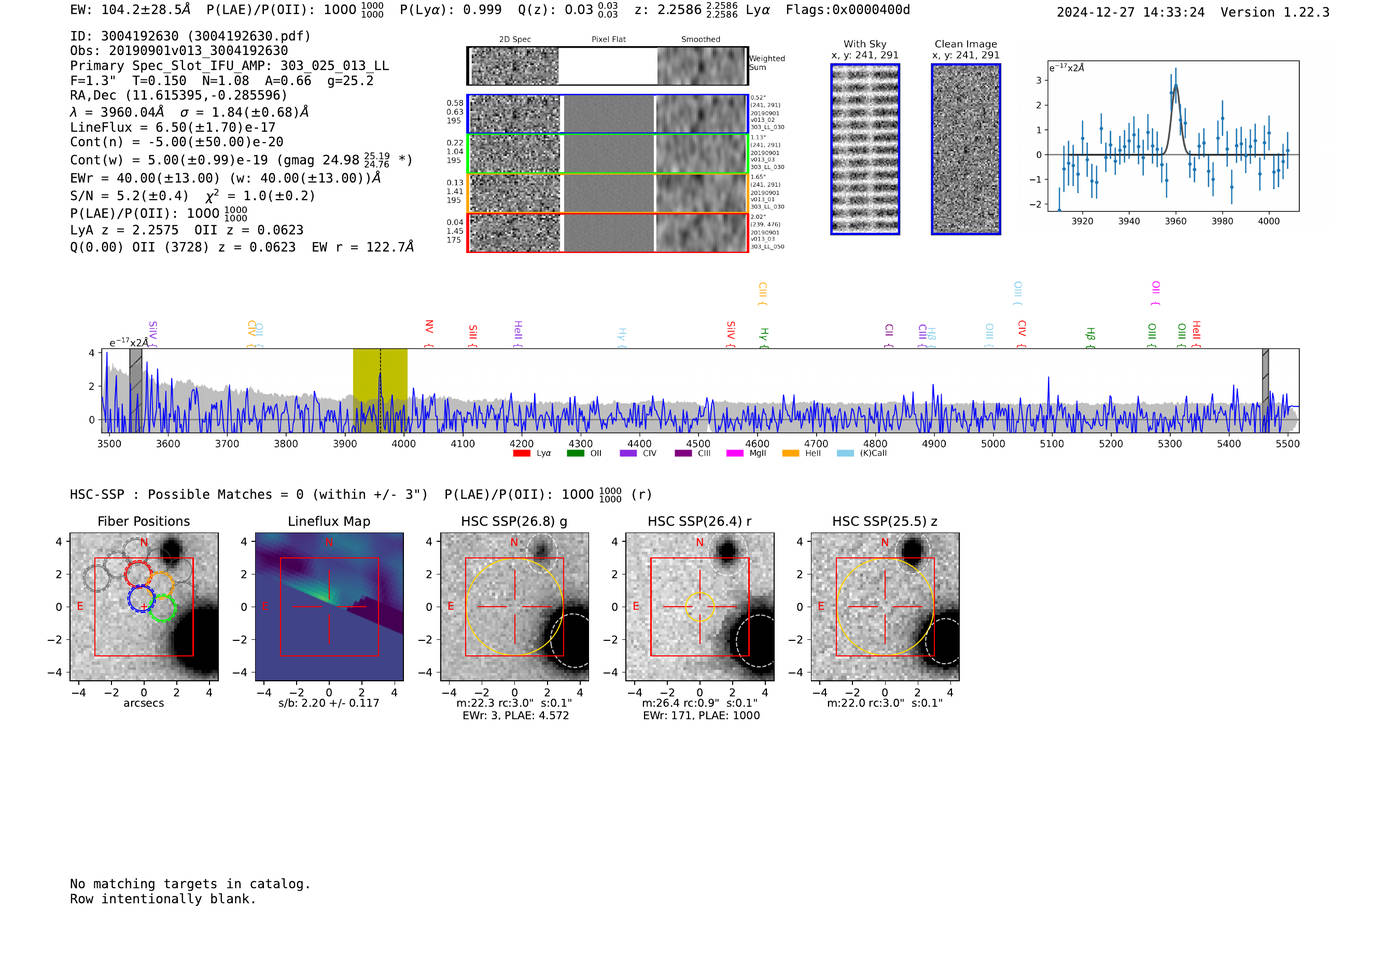This screenshot has width=1400, height=953.
Task: Select the Lineflux Map panel
Action: click(329, 607)
